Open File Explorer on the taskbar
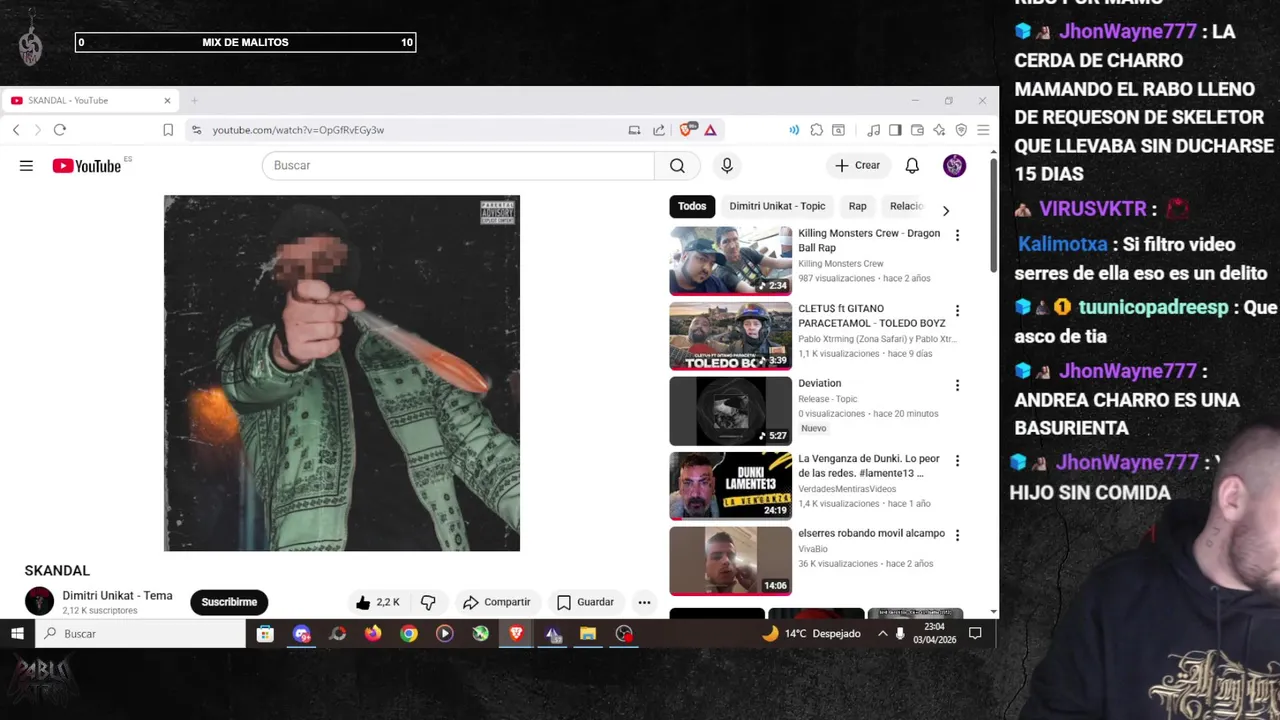 588,633
